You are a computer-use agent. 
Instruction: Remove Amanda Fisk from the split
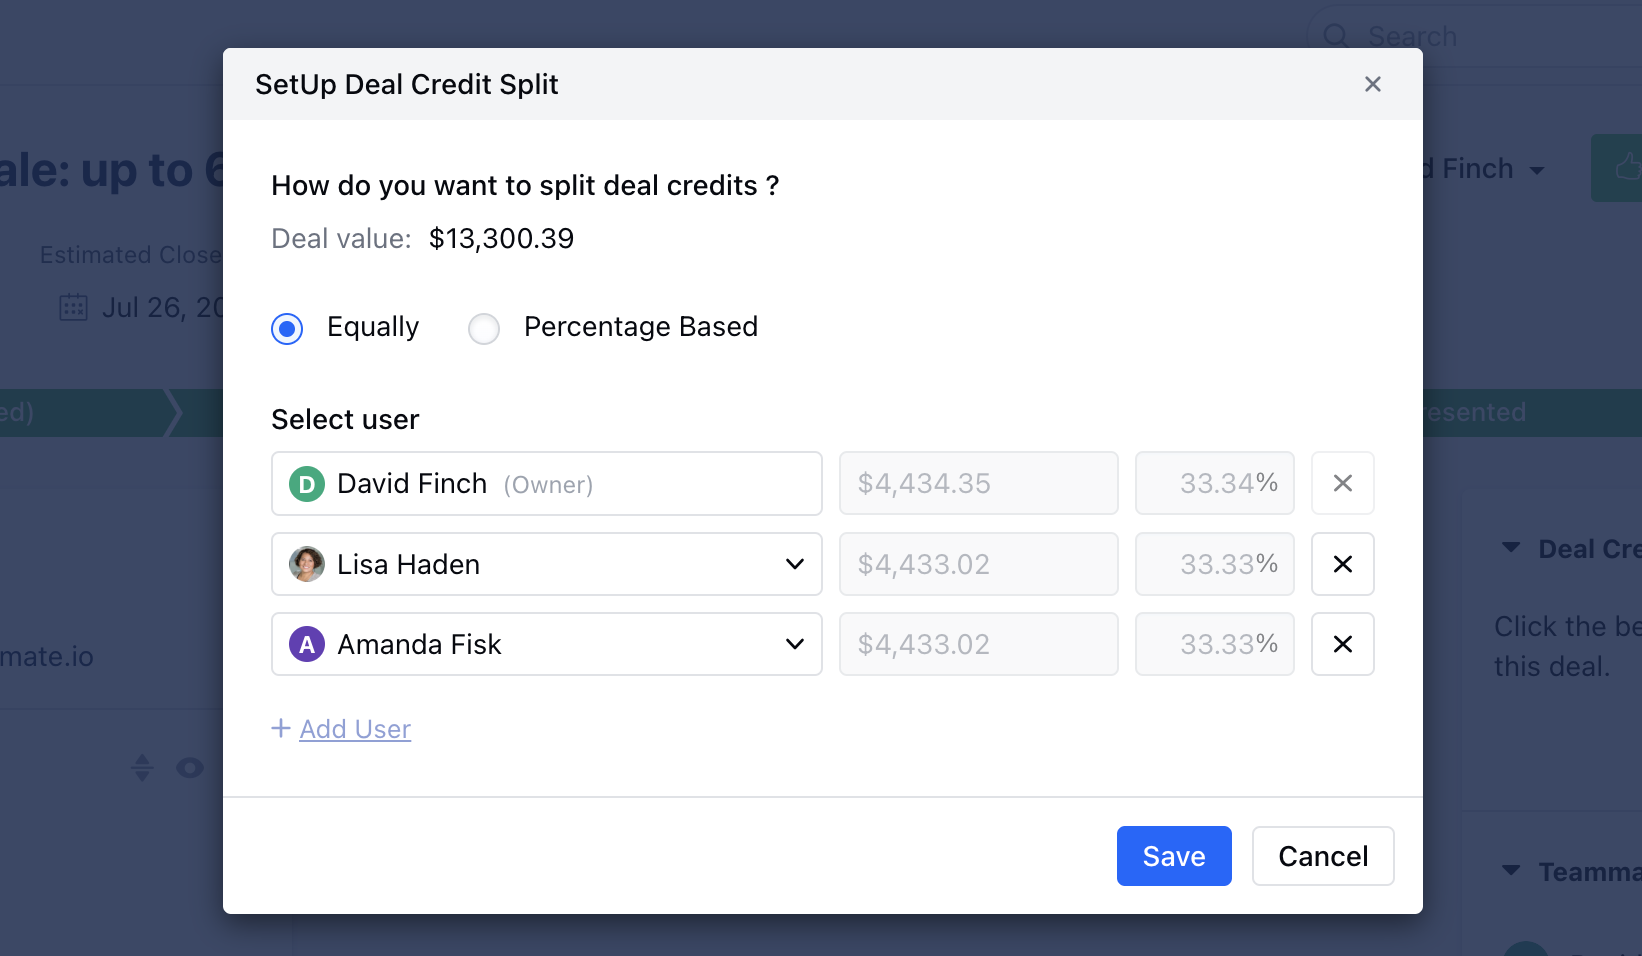pyautogui.click(x=1342, y=644)
